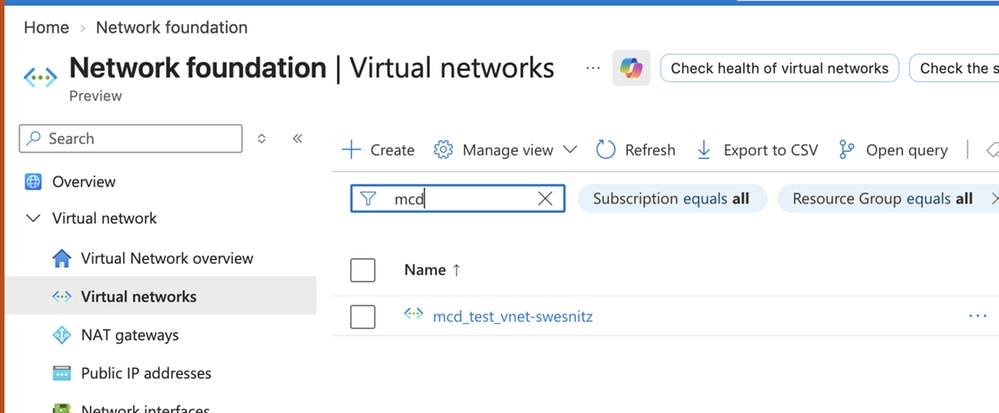Collapse the Virtual network section chevron
This screenshot has height=413, width=999.
click(x=32, y=218)
